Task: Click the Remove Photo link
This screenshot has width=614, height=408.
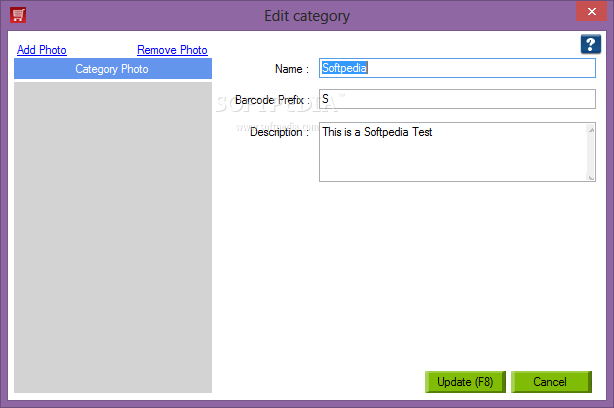Action: (x=172, y=50)
